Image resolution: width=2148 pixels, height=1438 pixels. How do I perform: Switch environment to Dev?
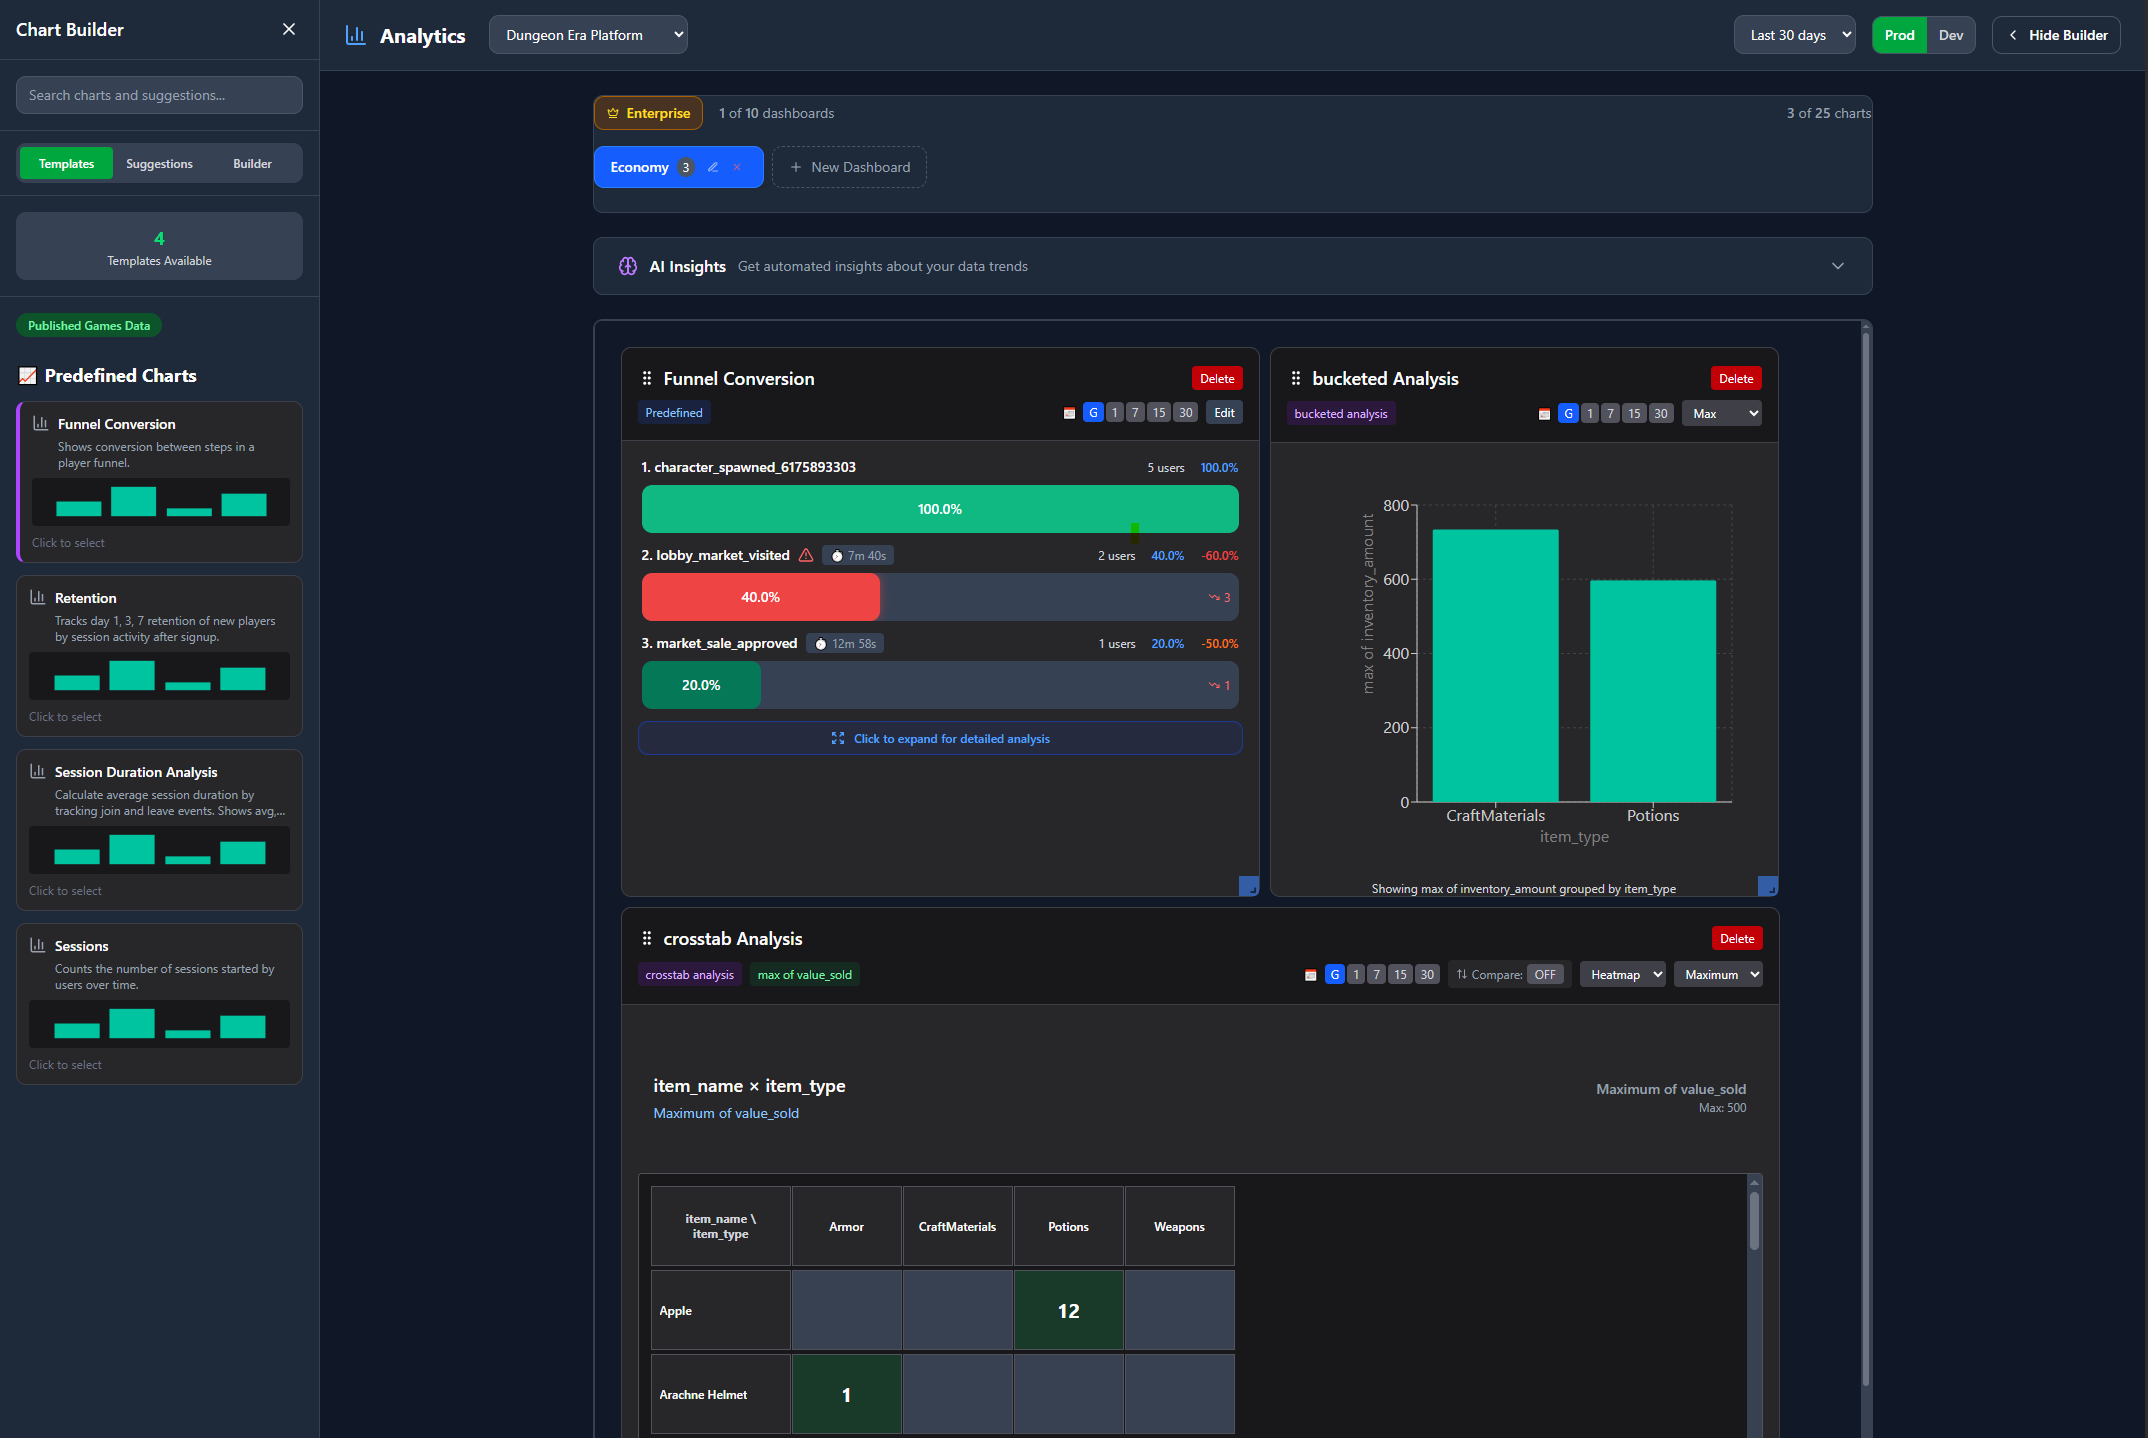tap(1950, 35)
